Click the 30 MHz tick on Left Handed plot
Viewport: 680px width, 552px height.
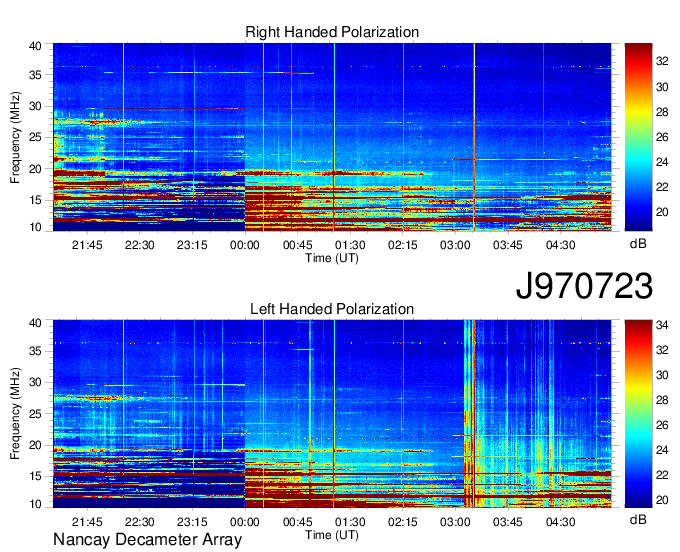(x=35, y=382)
